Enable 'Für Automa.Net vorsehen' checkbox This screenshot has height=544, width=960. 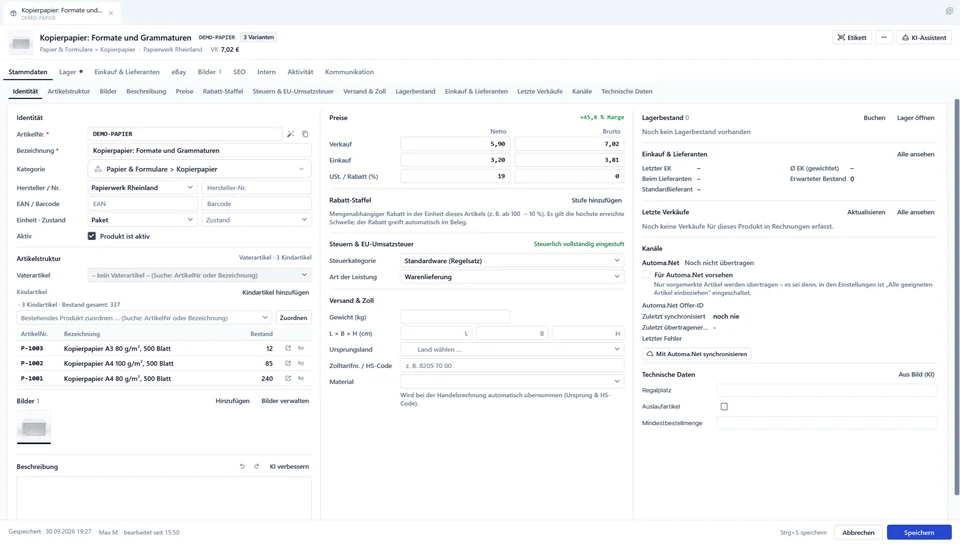[646, 275]
